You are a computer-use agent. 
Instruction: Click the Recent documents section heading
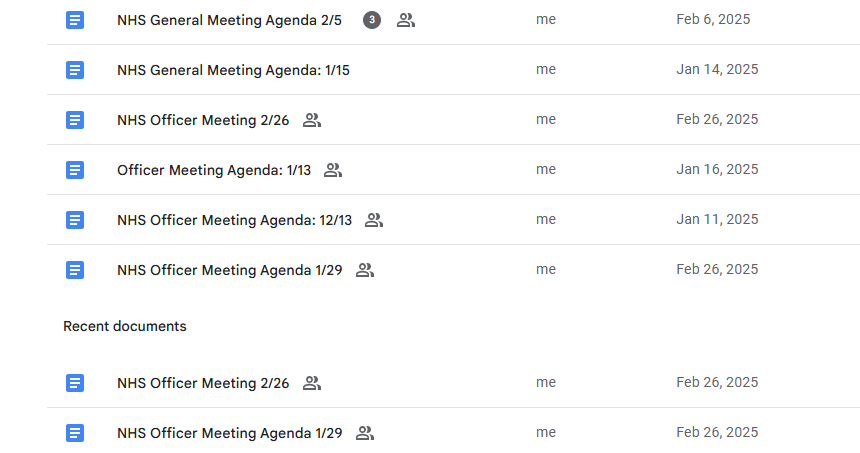pyautogui.click(x=125, y=326)
